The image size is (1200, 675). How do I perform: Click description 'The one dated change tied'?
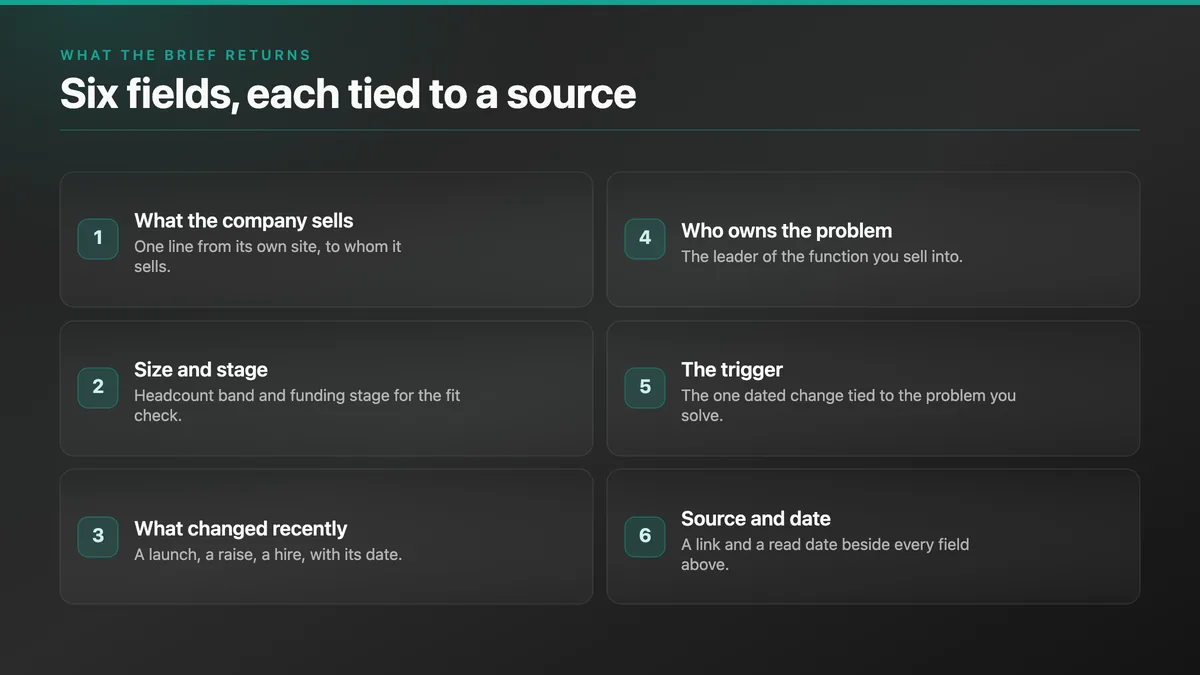click(848, 405)
